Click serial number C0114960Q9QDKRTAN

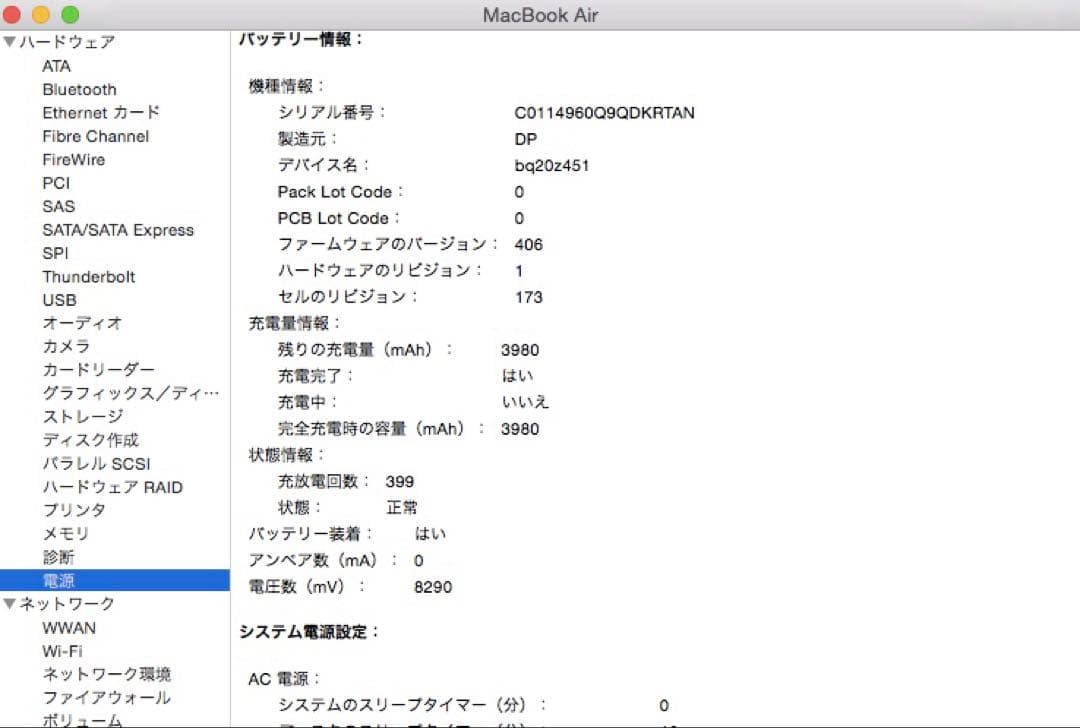click(x=604, y=113)
